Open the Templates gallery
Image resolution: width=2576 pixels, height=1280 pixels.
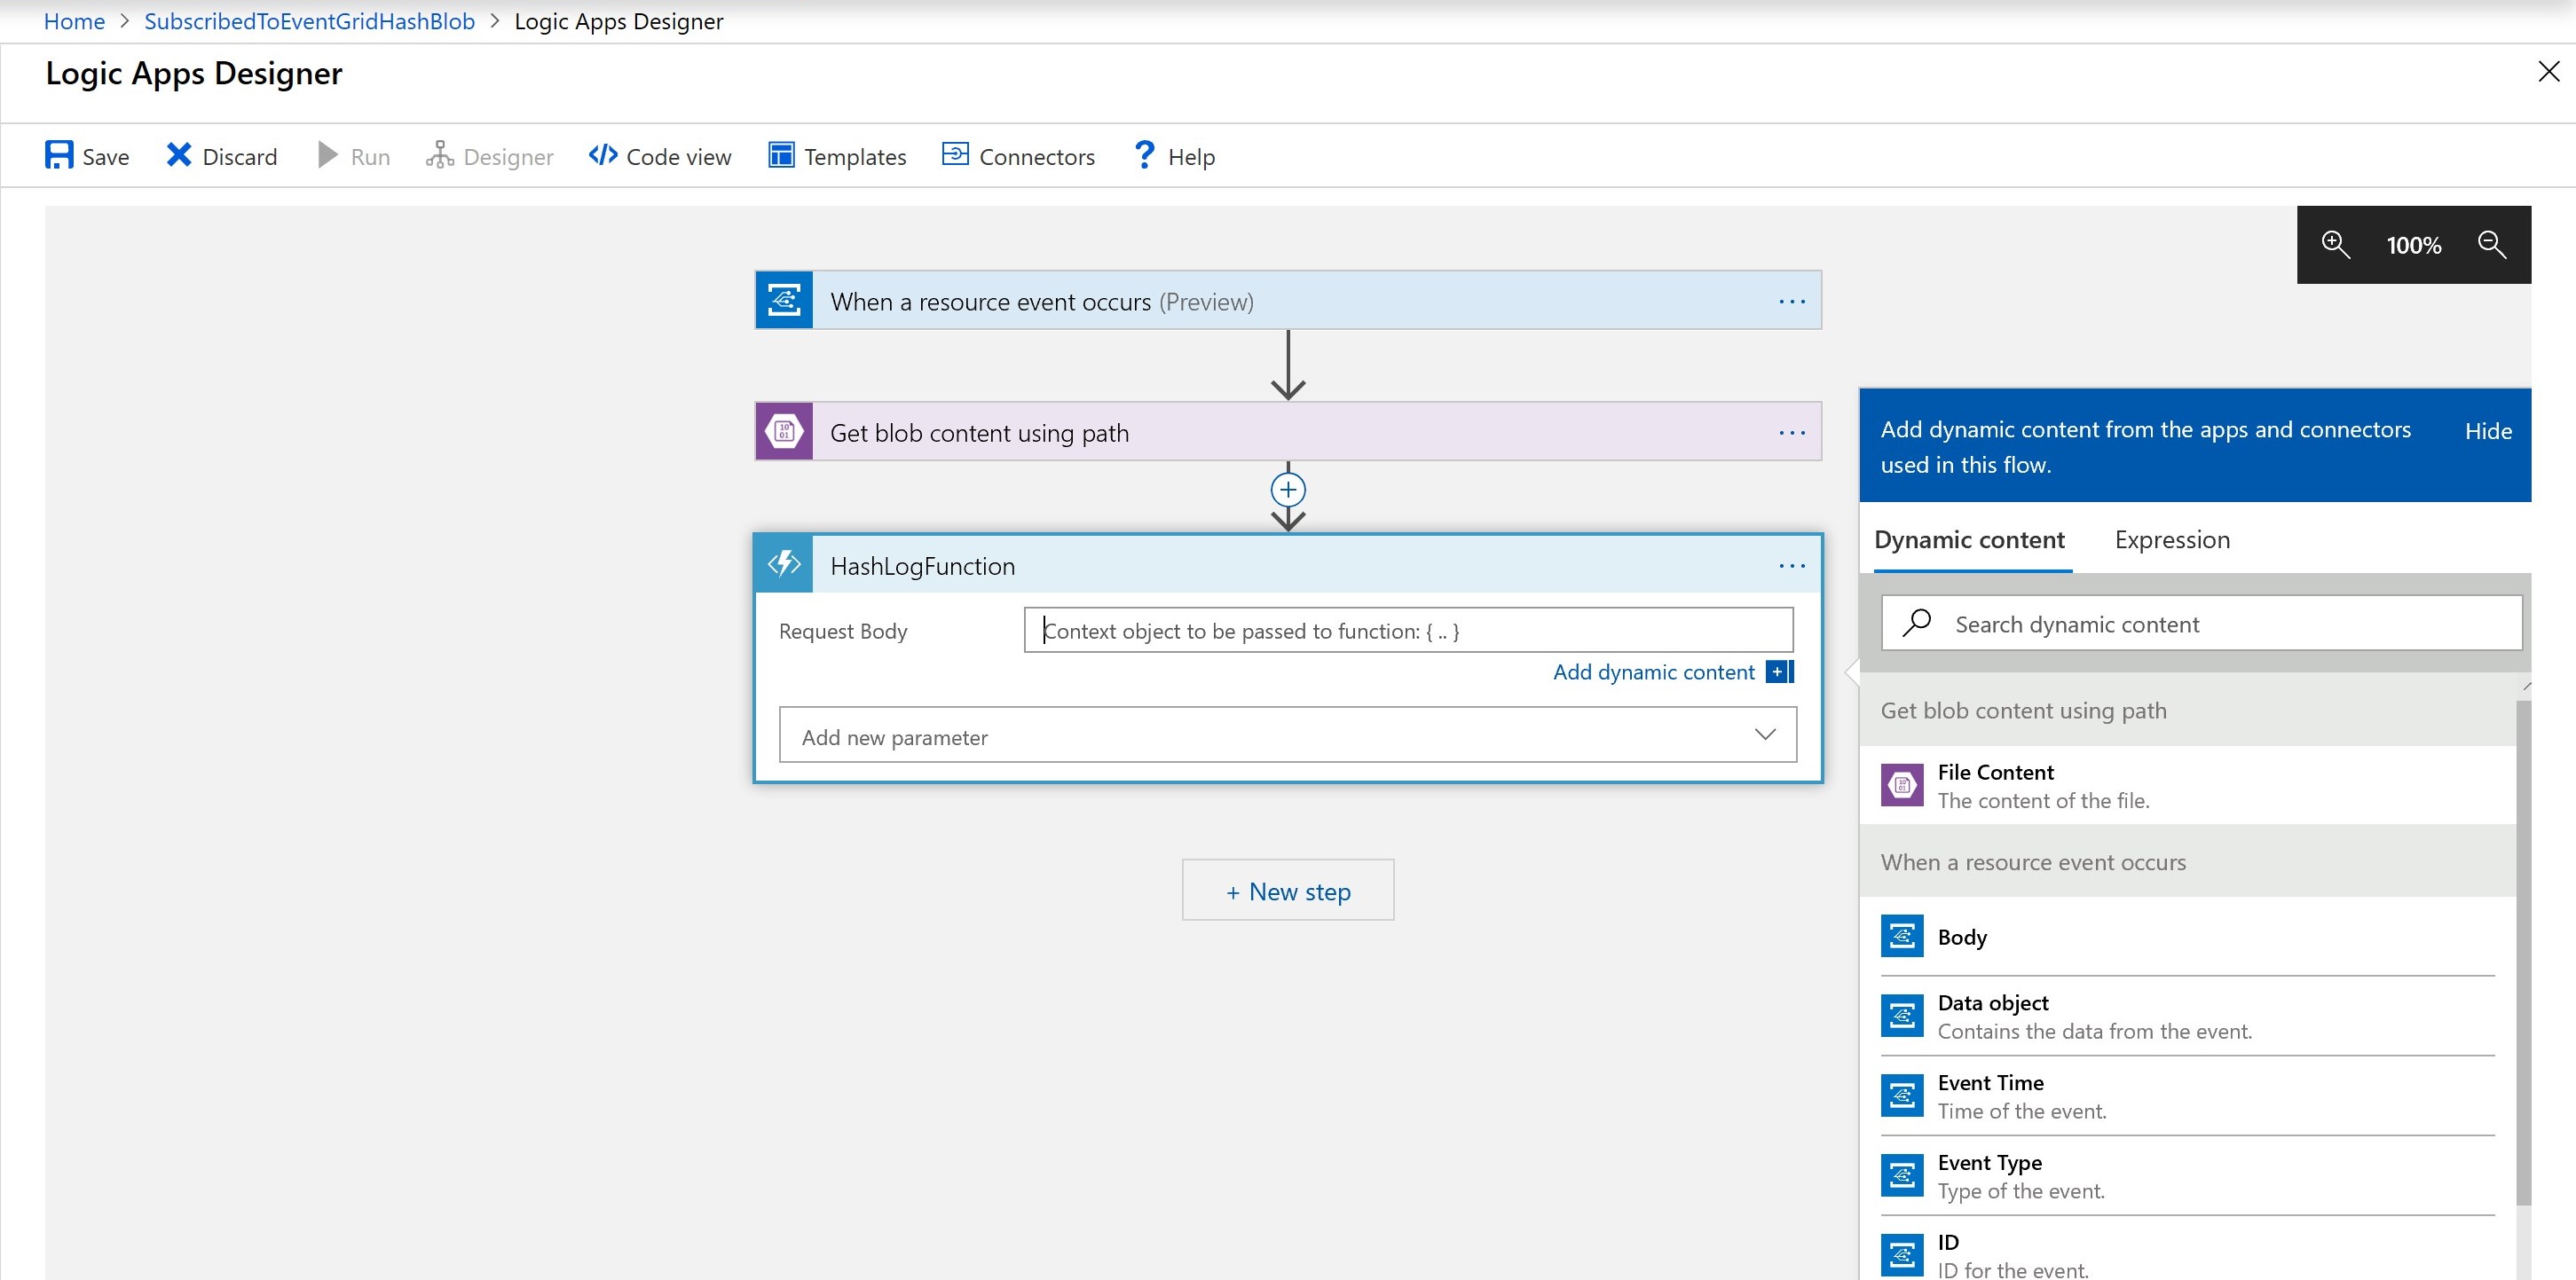(x=837, y=156)
